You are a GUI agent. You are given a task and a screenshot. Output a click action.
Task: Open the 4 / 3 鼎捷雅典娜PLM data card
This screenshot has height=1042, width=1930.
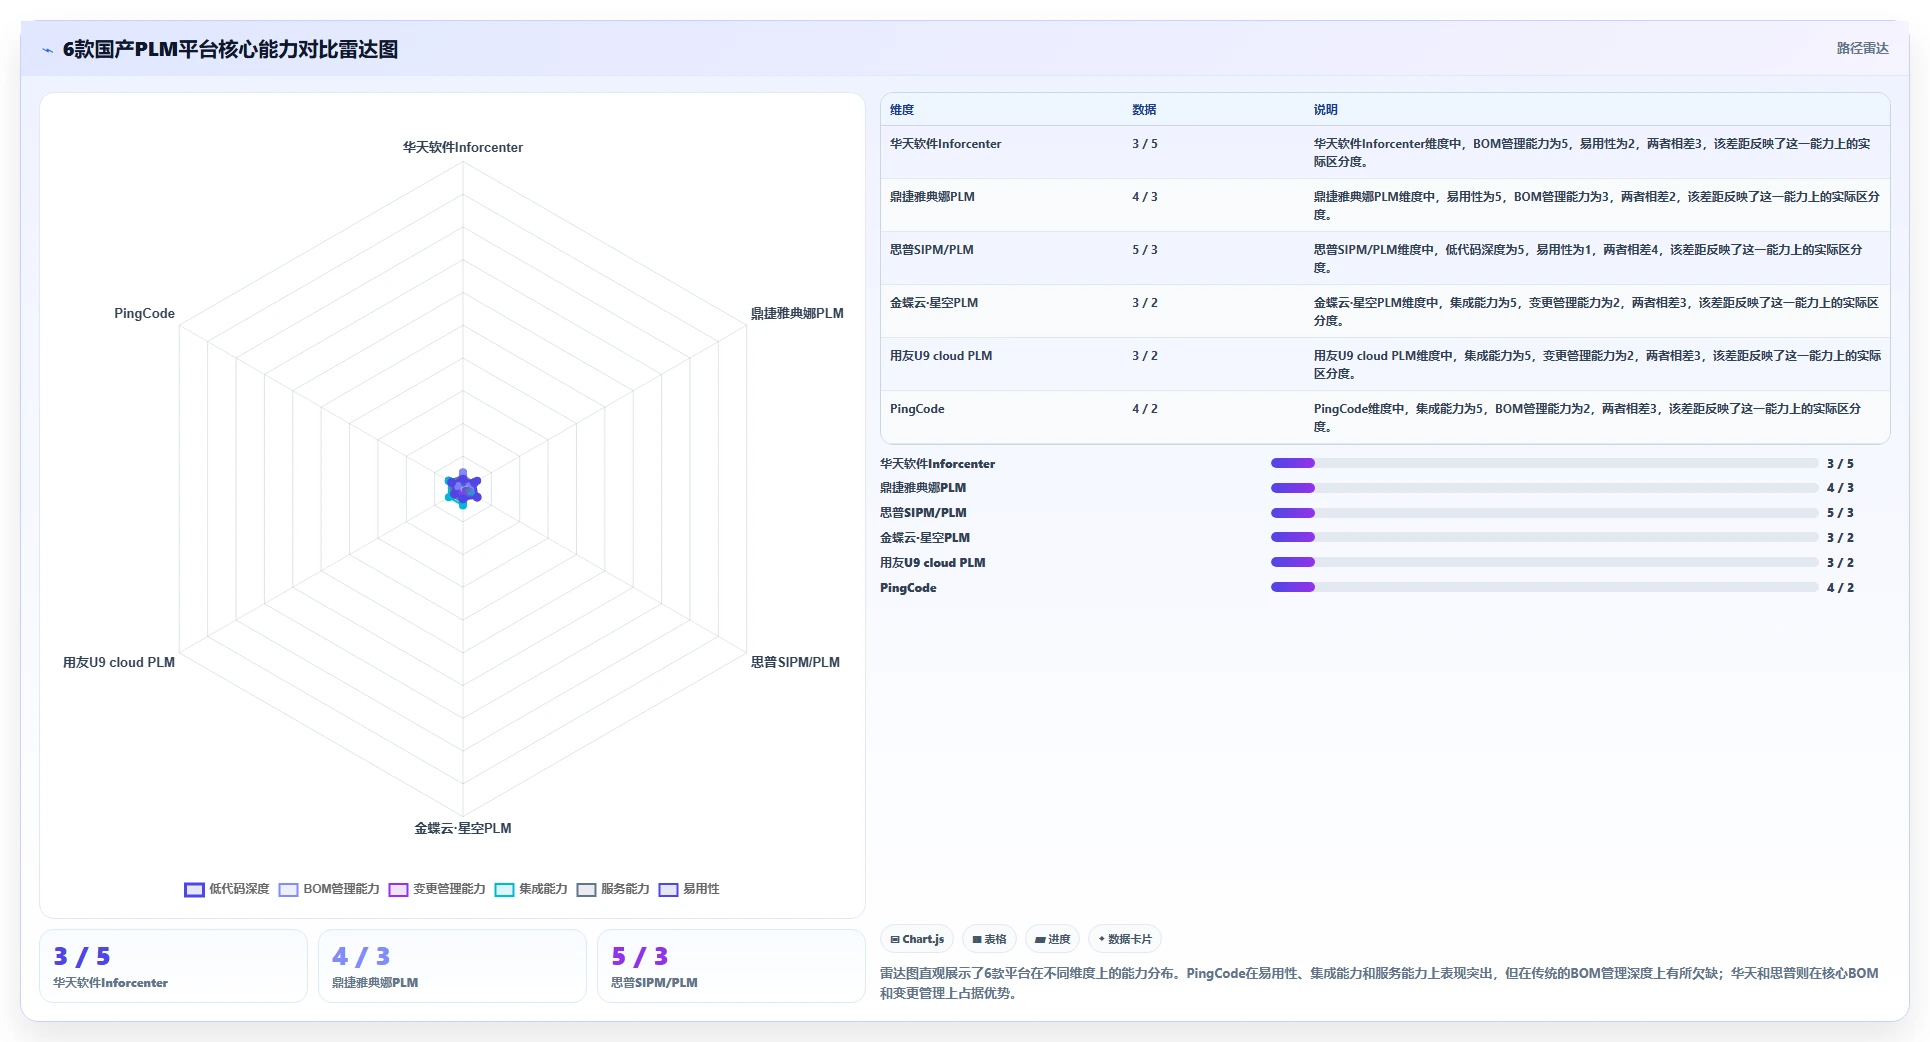(452, 966)
